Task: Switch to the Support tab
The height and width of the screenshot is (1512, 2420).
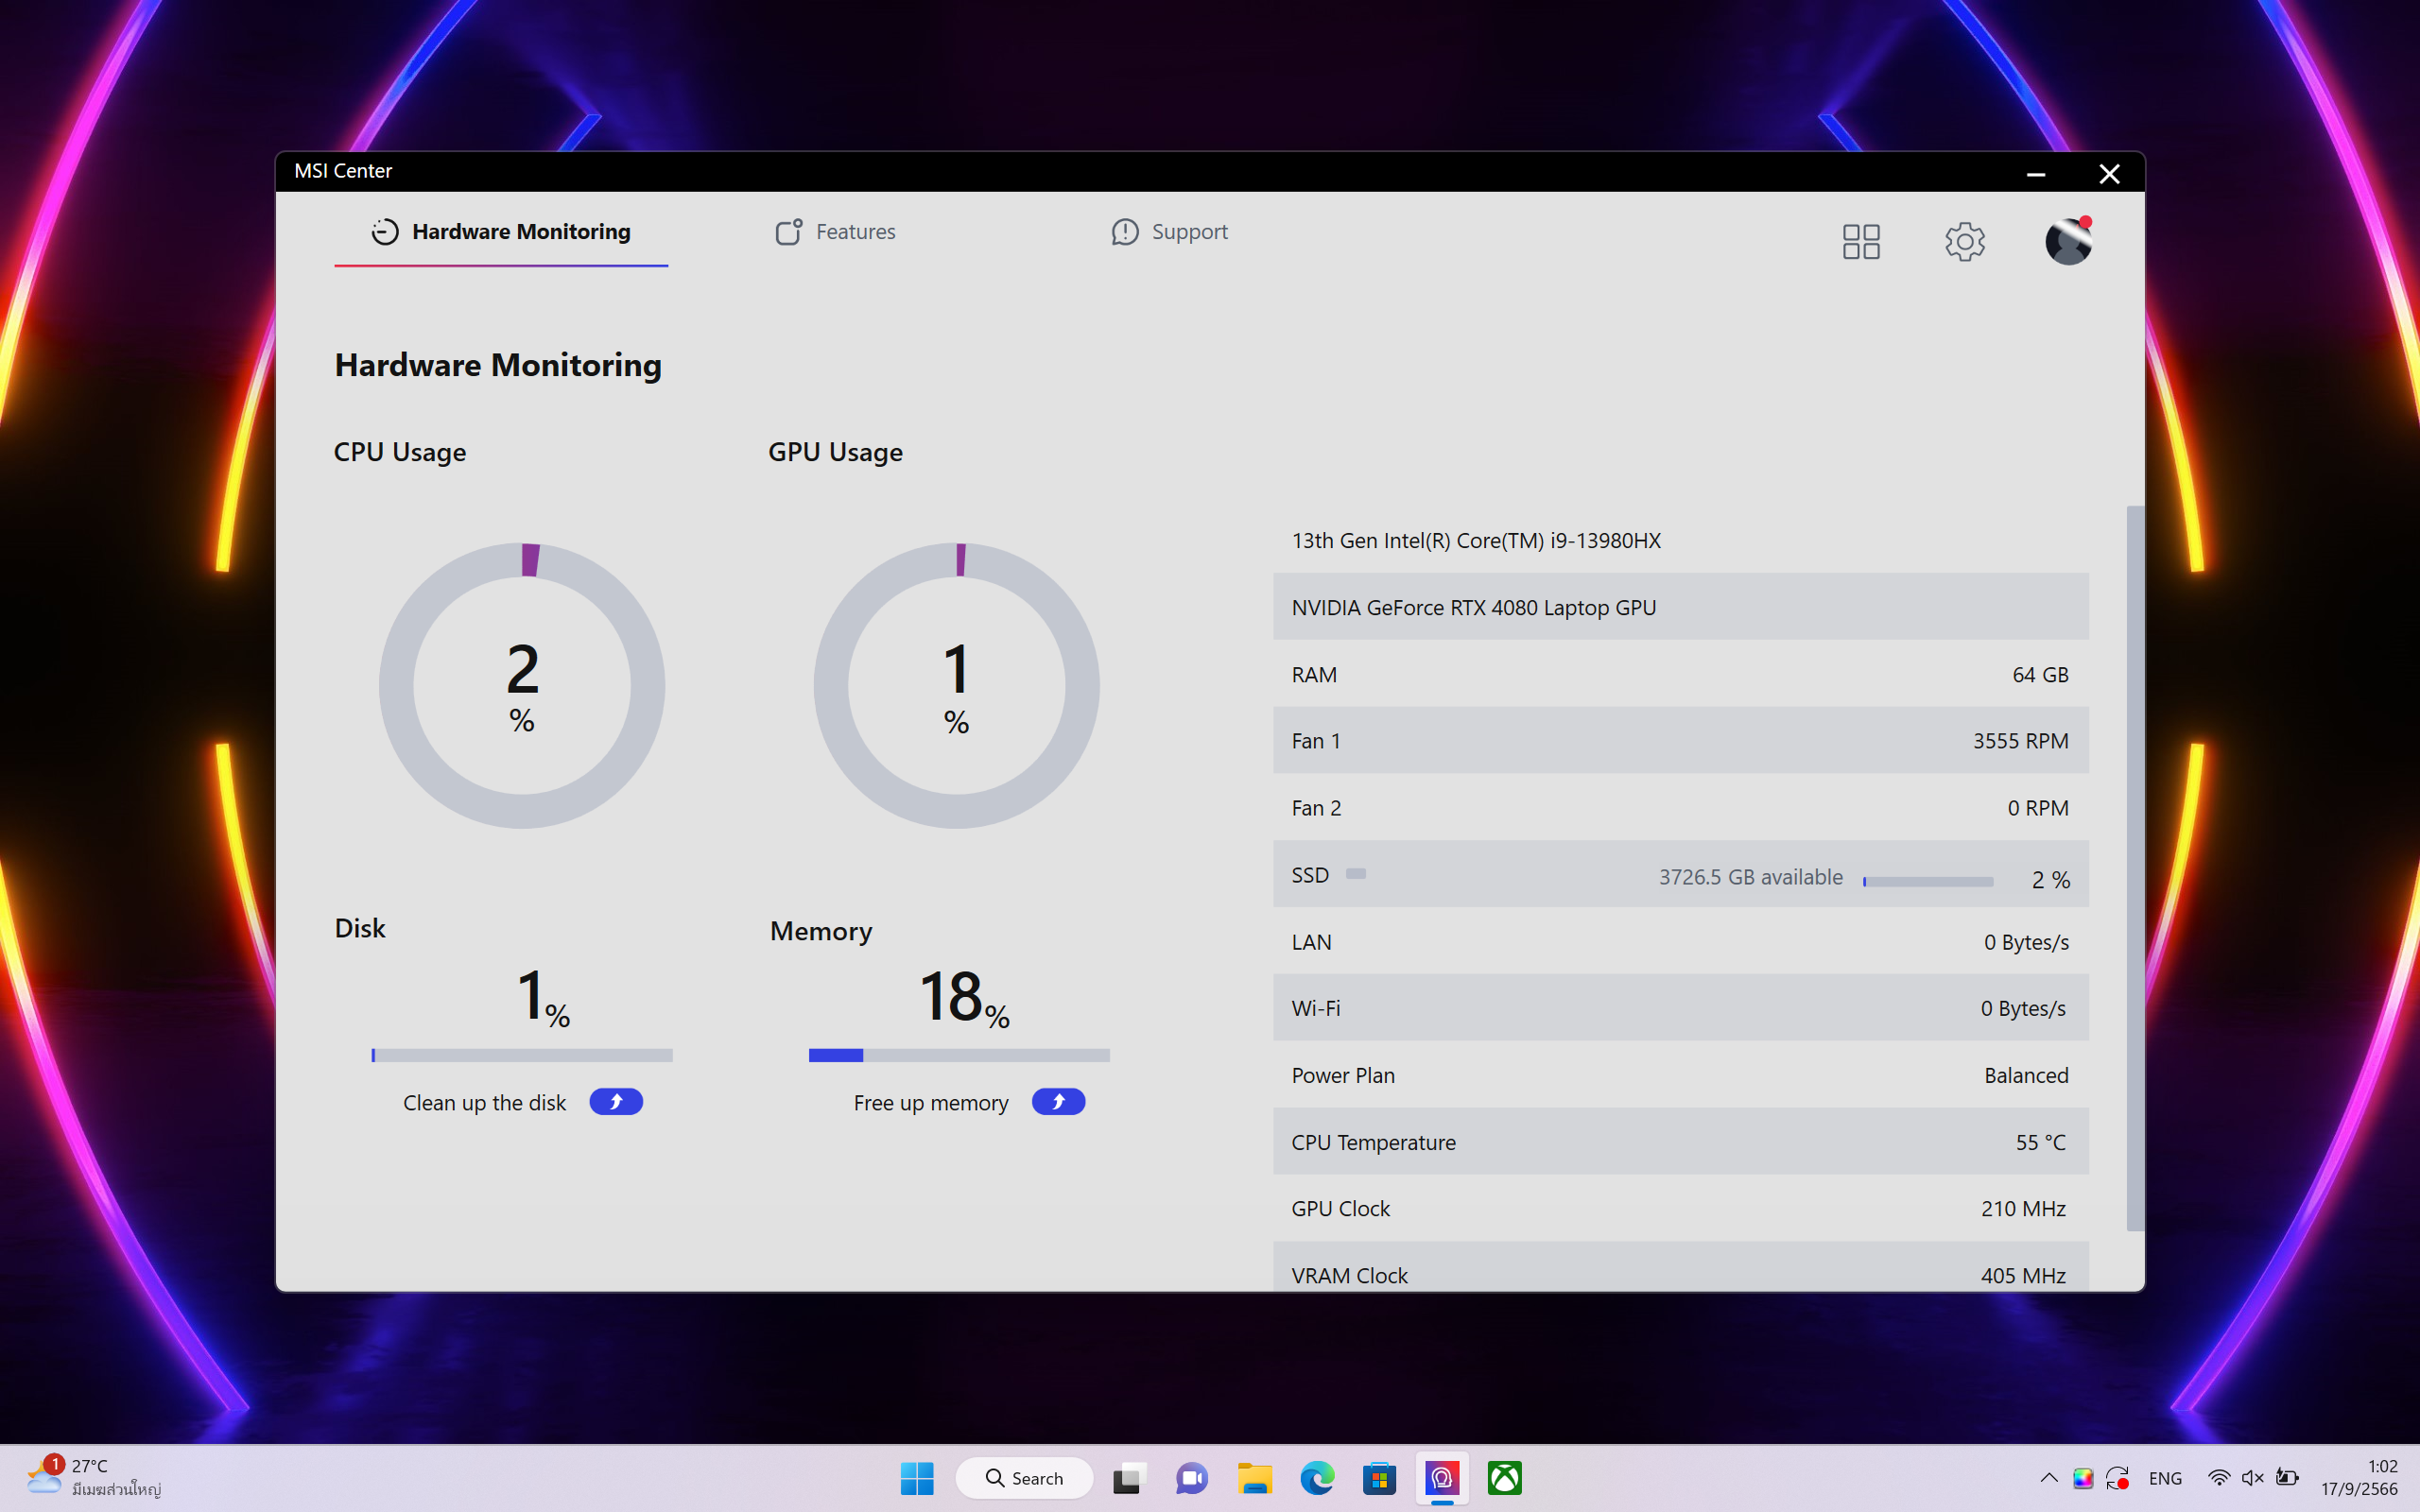Action: (x=1169, y=232)
